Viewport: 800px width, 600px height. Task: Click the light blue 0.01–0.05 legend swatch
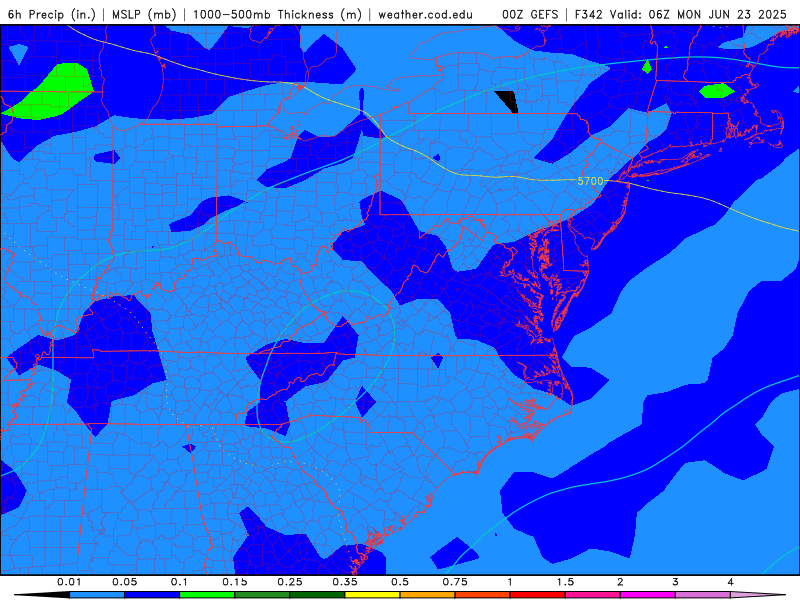(97, 595)
